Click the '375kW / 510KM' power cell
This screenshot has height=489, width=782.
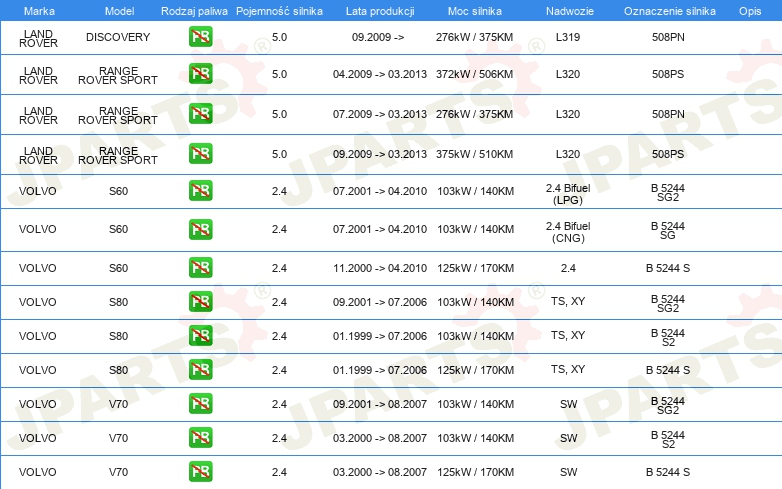click(x=474, y=154)
